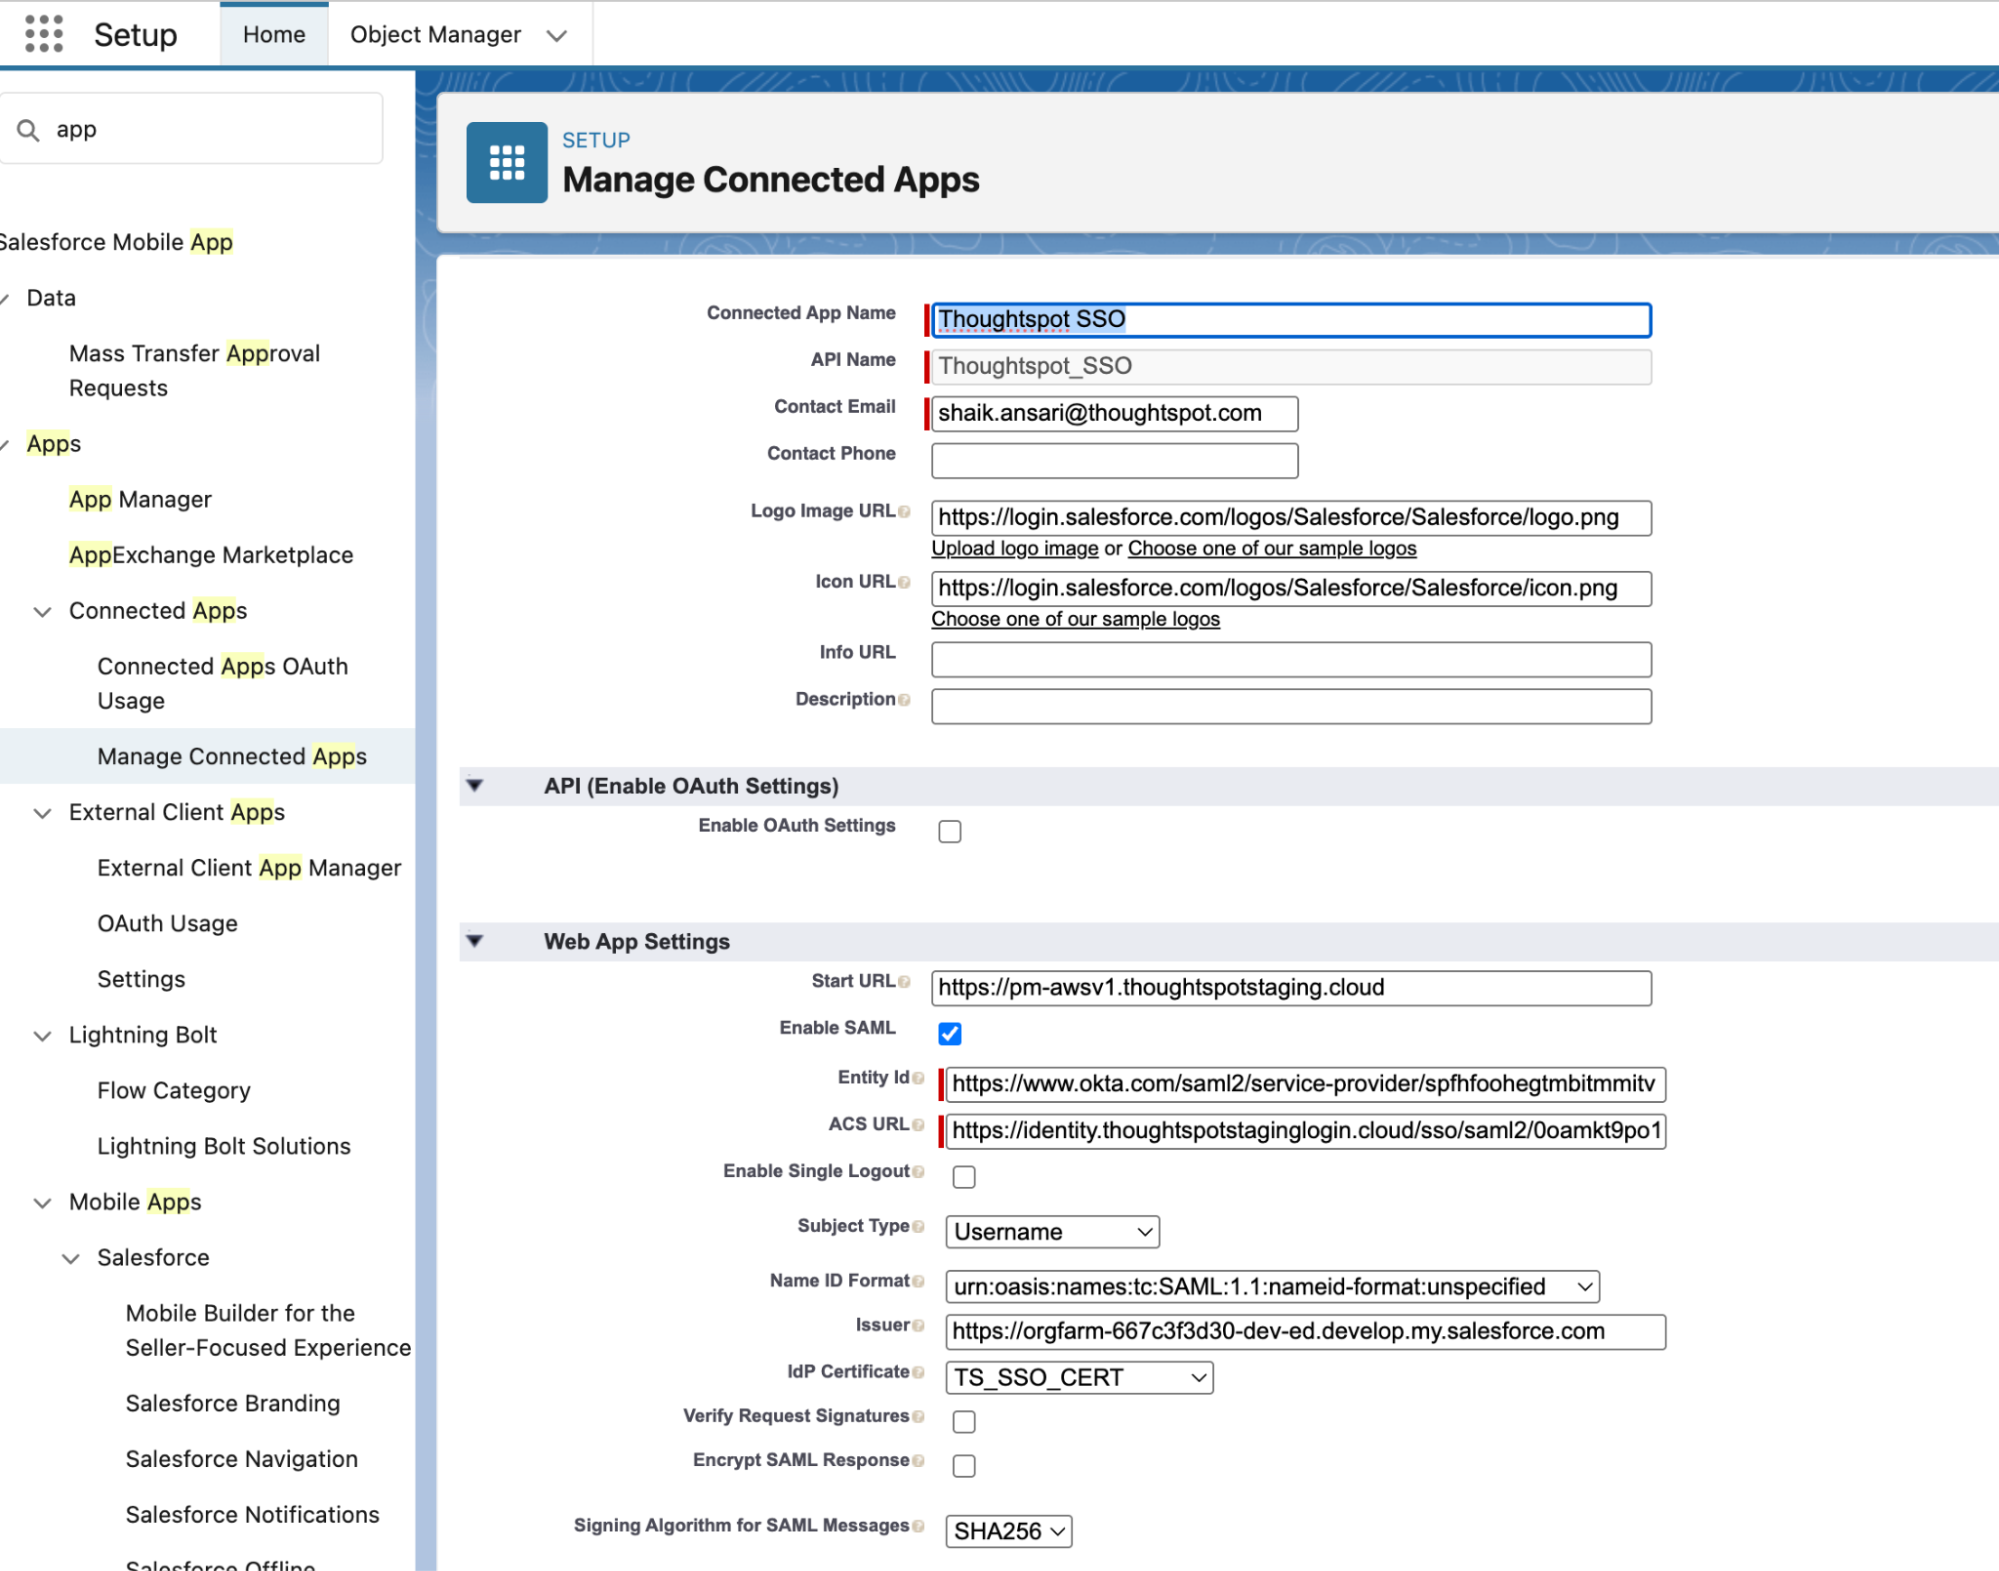Screen dimensions: 1999x1571
Task: Click the info tooltip beside Signing Algorithm for SAML Messages
Action: (918, 1526)
